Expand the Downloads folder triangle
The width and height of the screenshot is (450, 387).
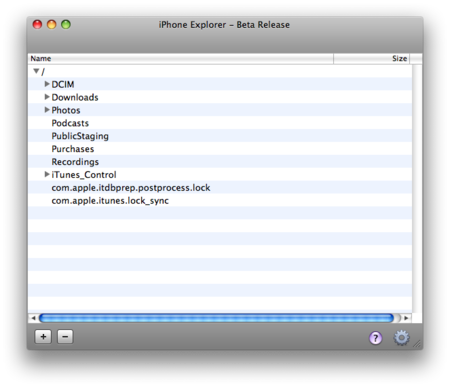point(47,97)
